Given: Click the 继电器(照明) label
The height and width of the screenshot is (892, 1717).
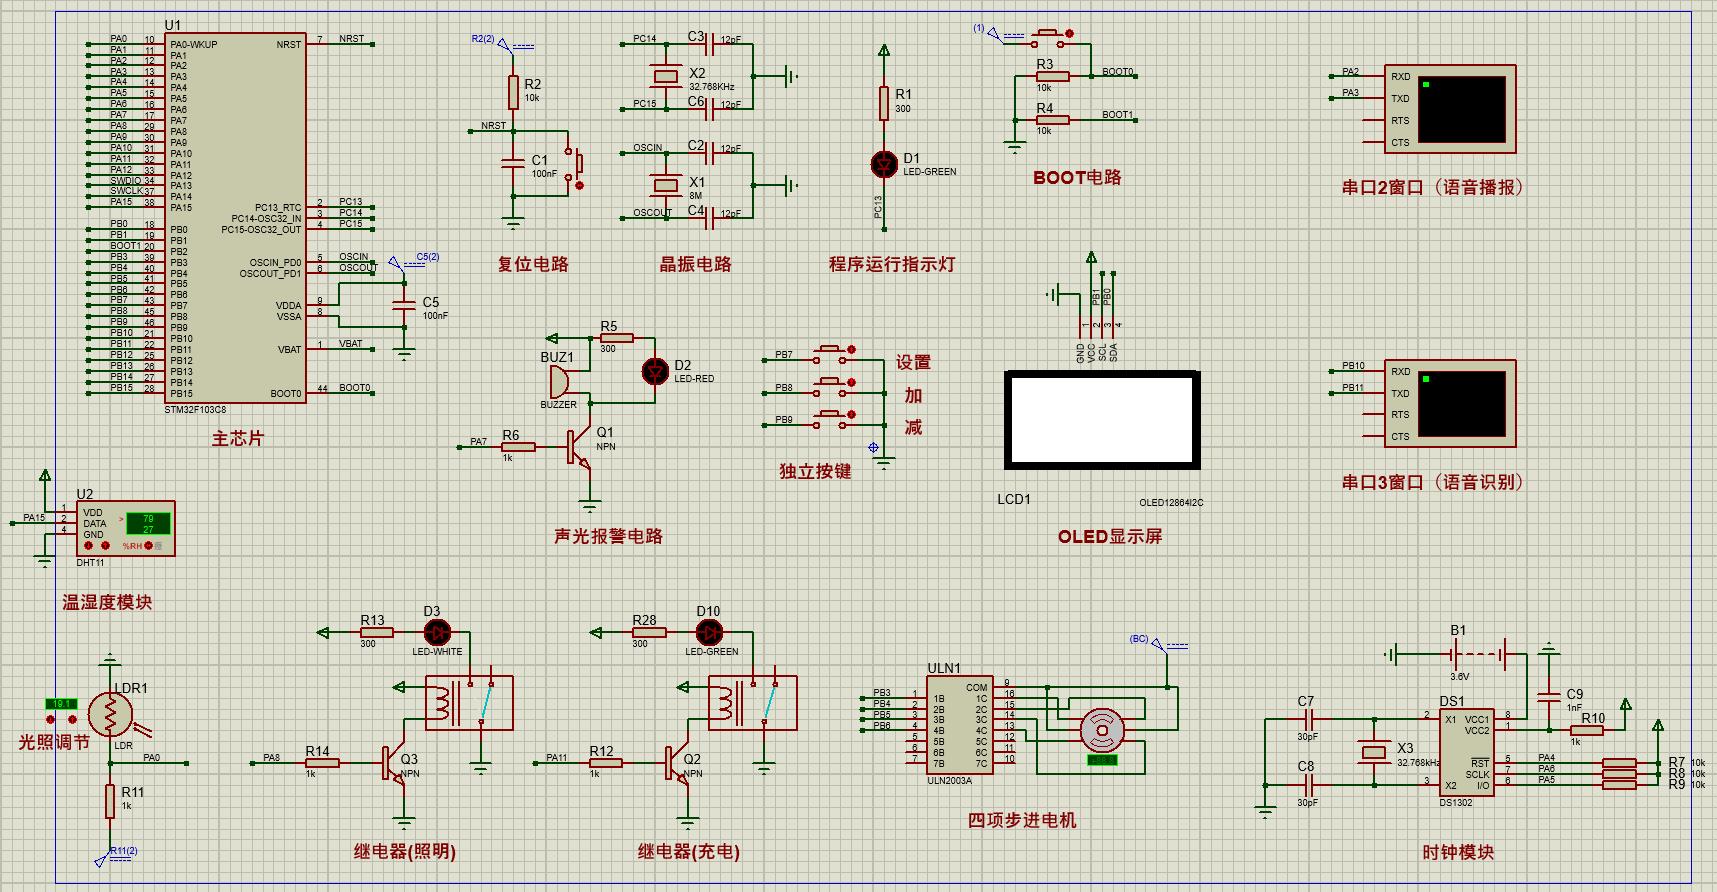Looking at the screenshot, I should pos(405,852).
